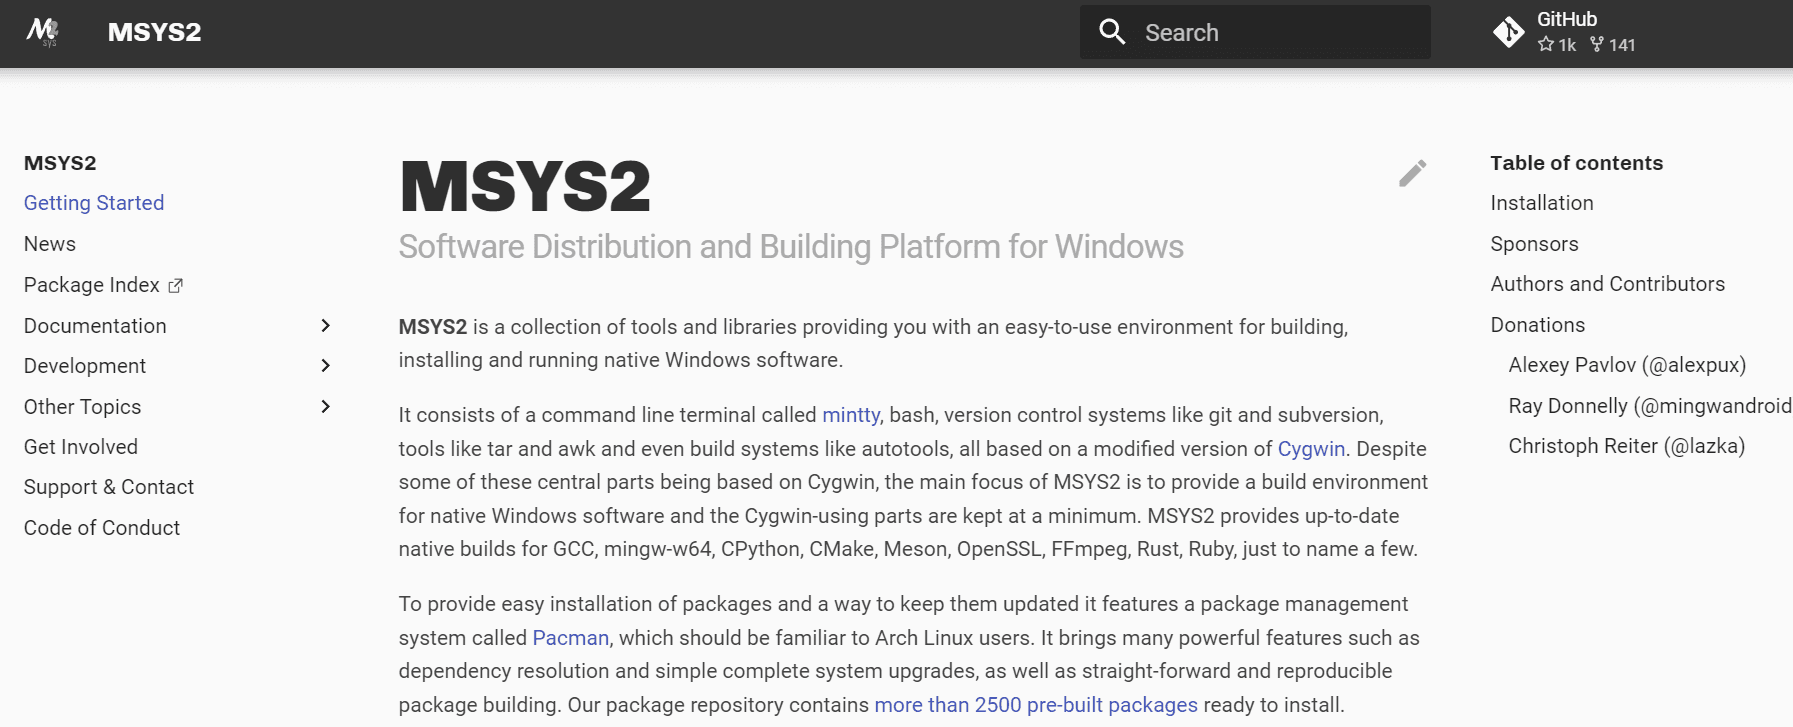Image resolution: width=1793 pixels, height=727 pixels.
Task: Expand the Other Topics section chevron
Action: pyautogui.click(x=325, y=407)
